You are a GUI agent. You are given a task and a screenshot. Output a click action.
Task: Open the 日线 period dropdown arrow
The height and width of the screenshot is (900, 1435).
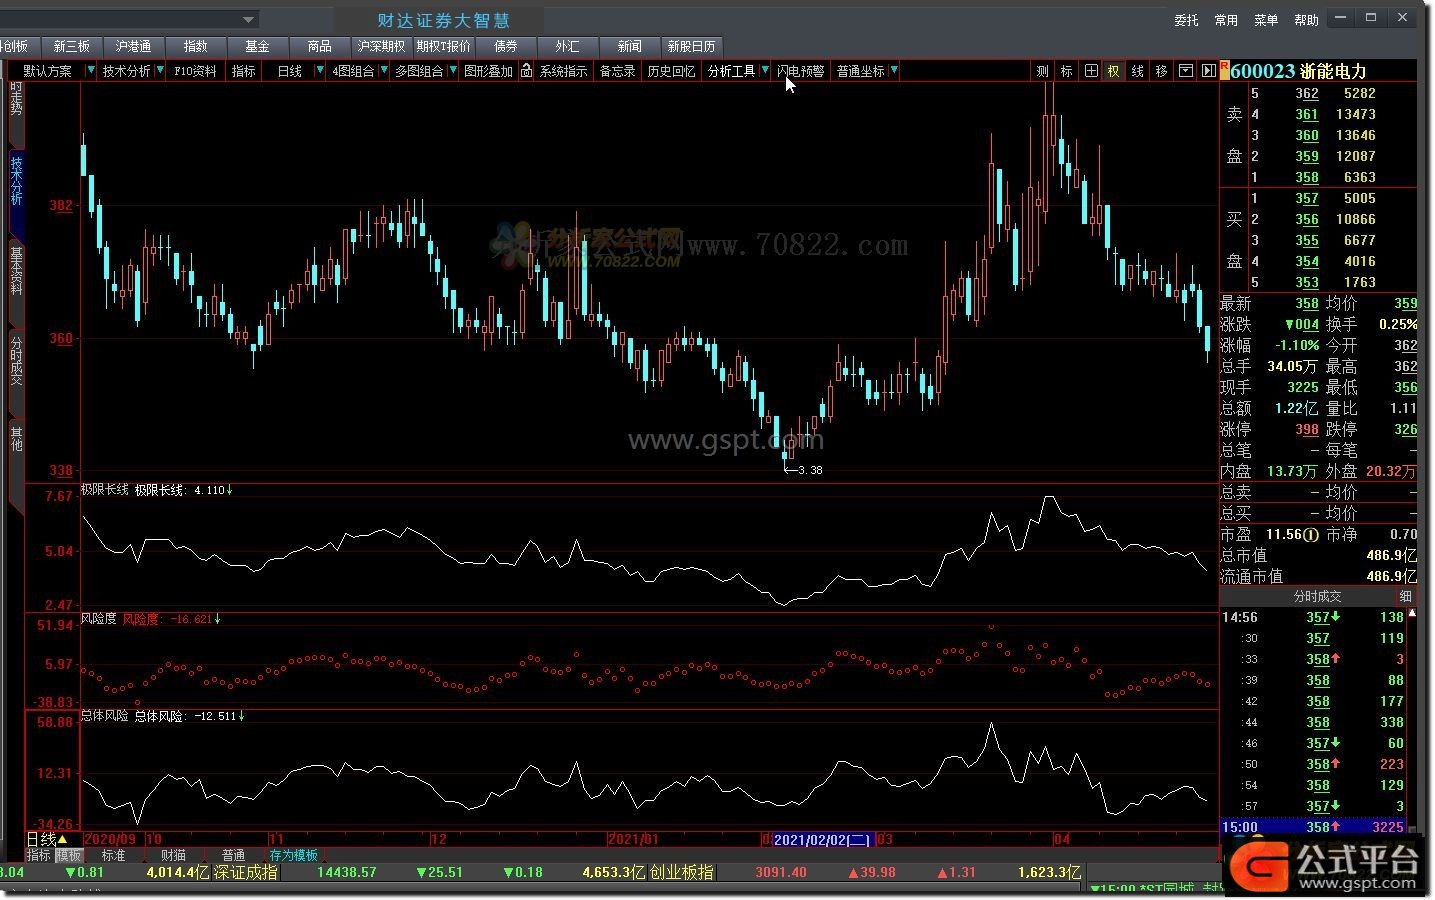320,71
